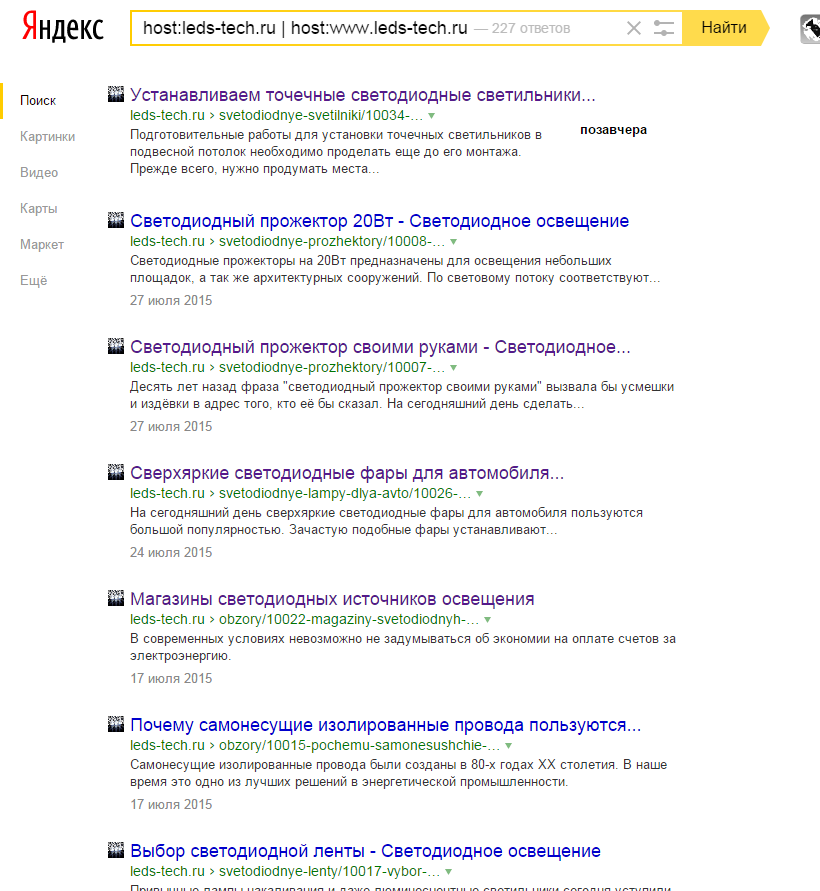Expand dropdown arrow after svetodiodnye-svetilniki/10034 URL
The width and height of the screenshot is (820, 891).
[x=432, y=116]
